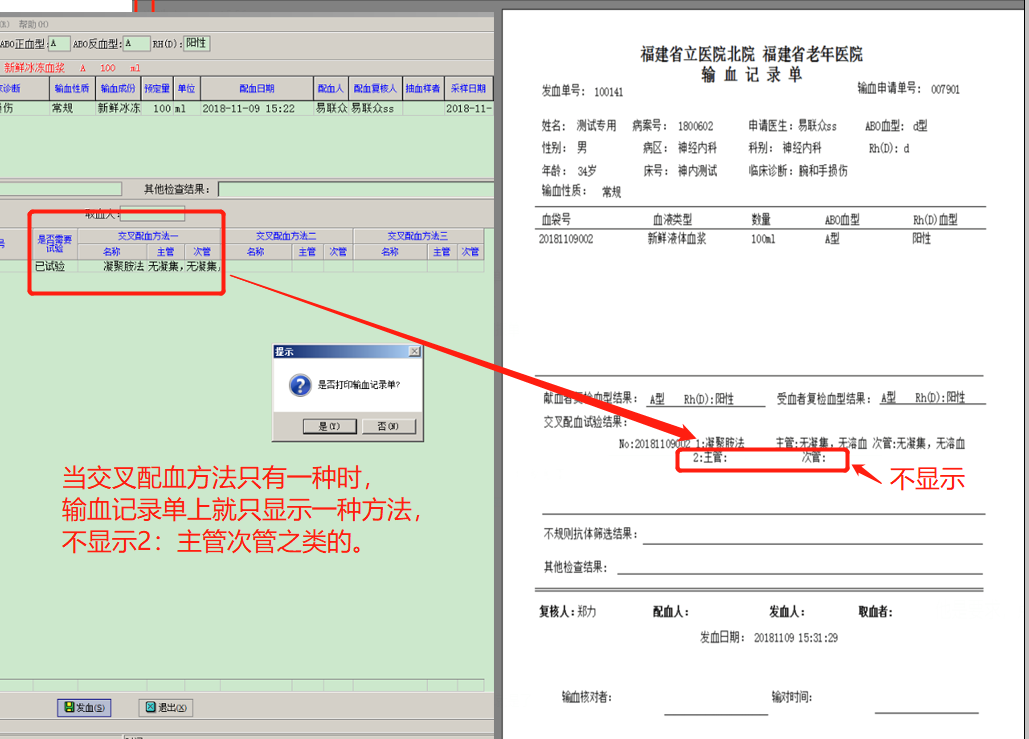Viewport: 1029px width, 739px height.
Task: Click 否(N) in the print prompt dialog
Action: [388, 427]
